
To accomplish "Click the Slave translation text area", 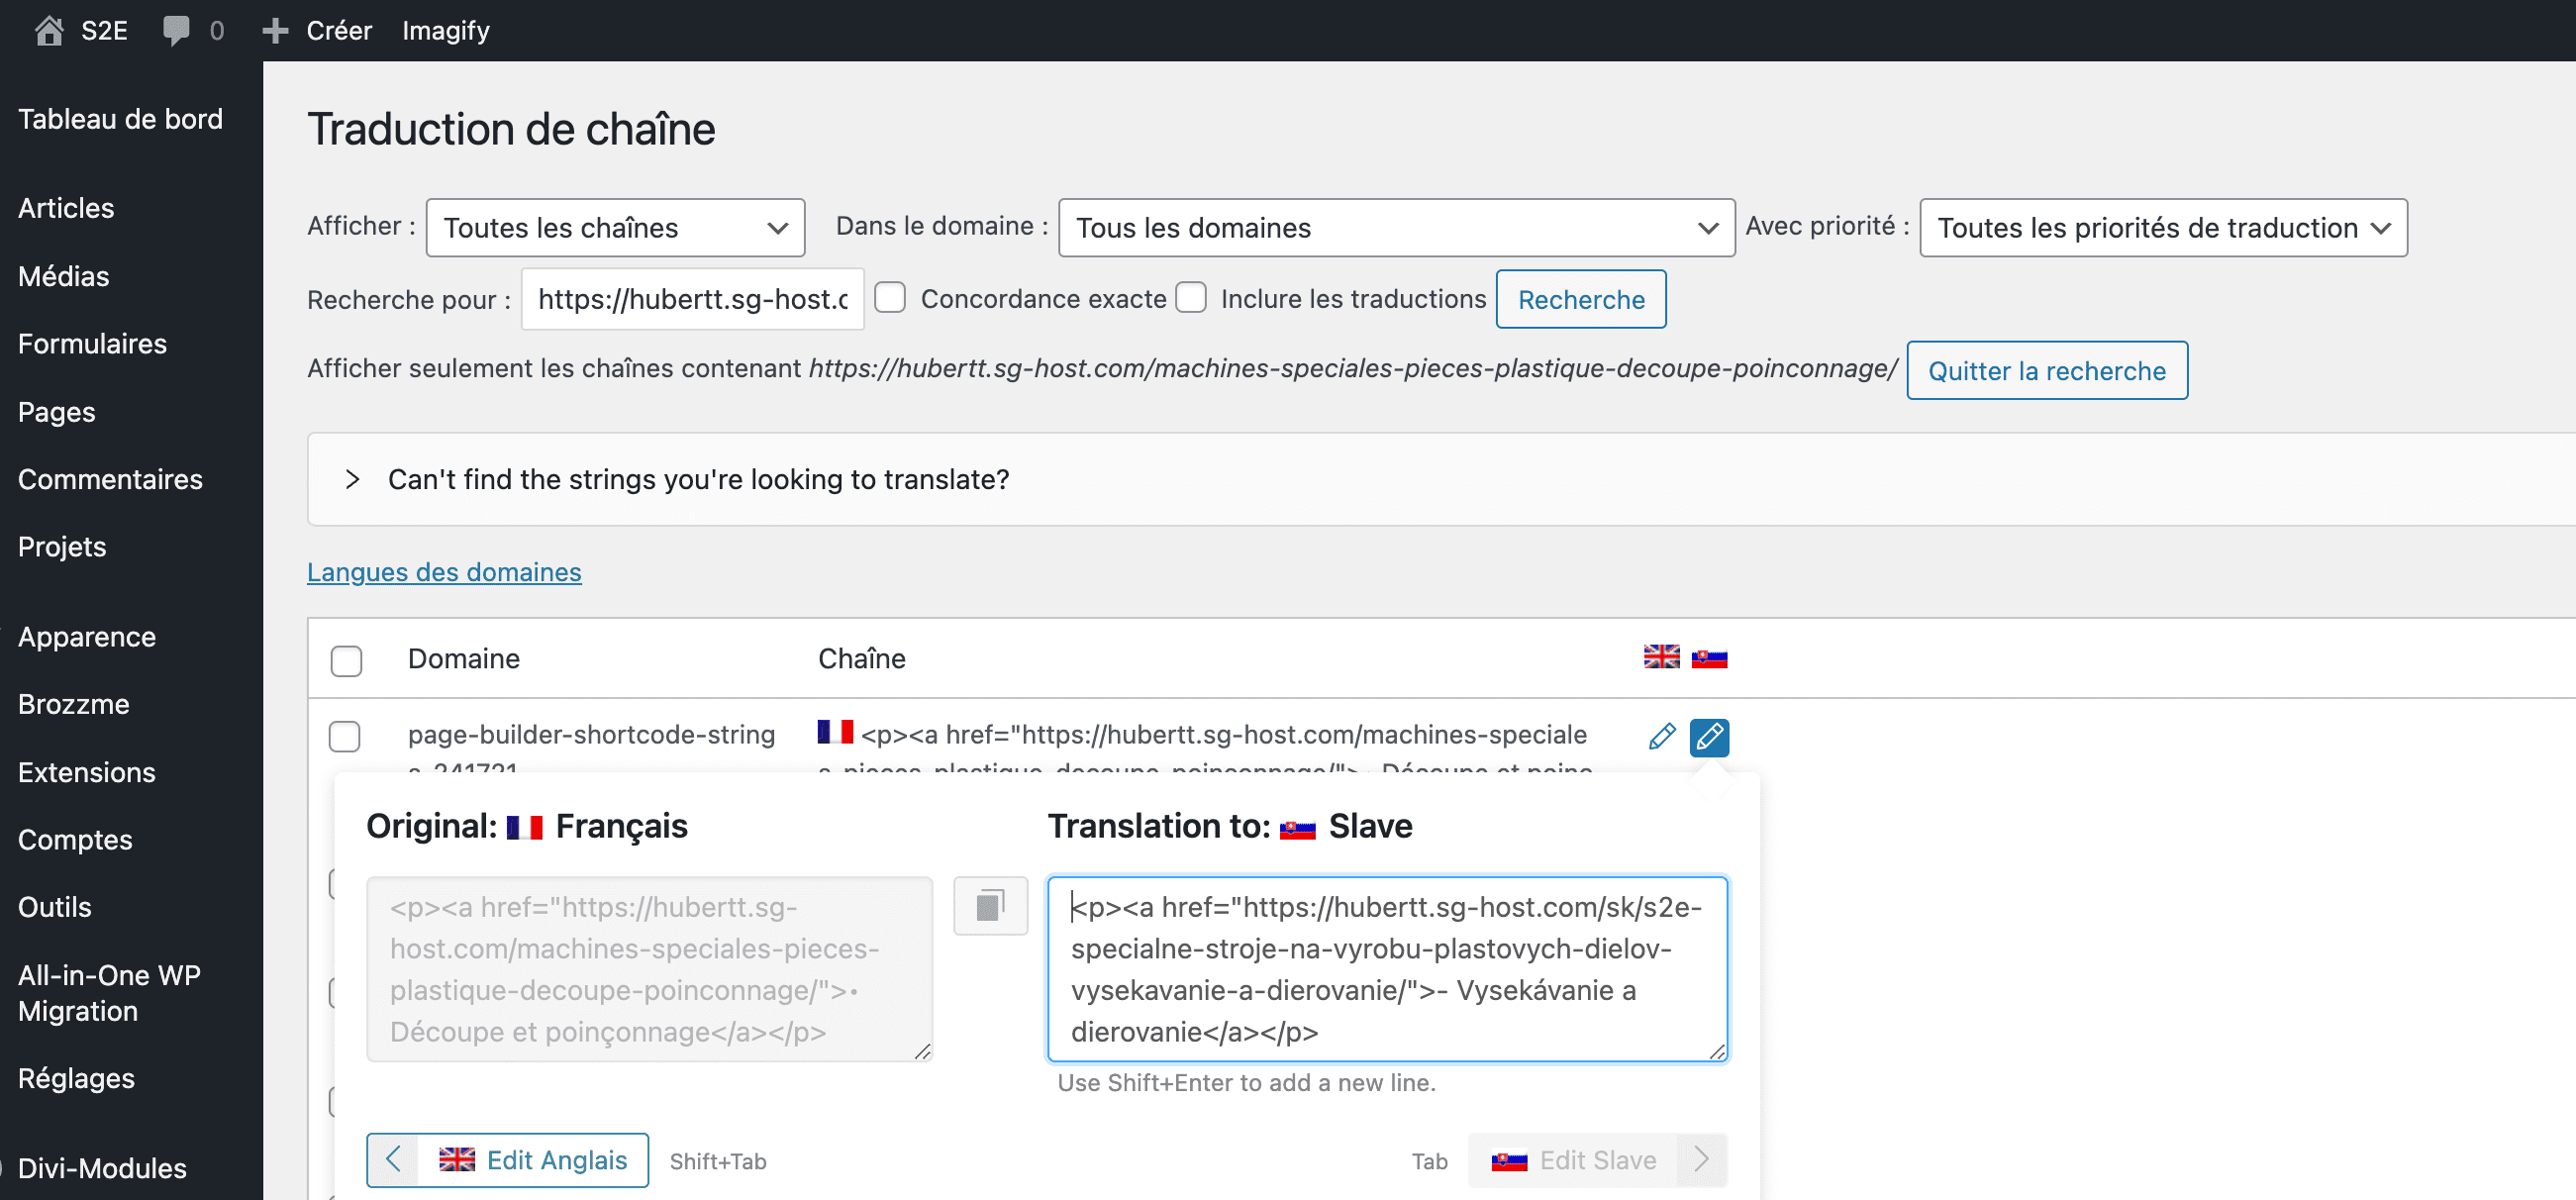I will pos(1387,969).
